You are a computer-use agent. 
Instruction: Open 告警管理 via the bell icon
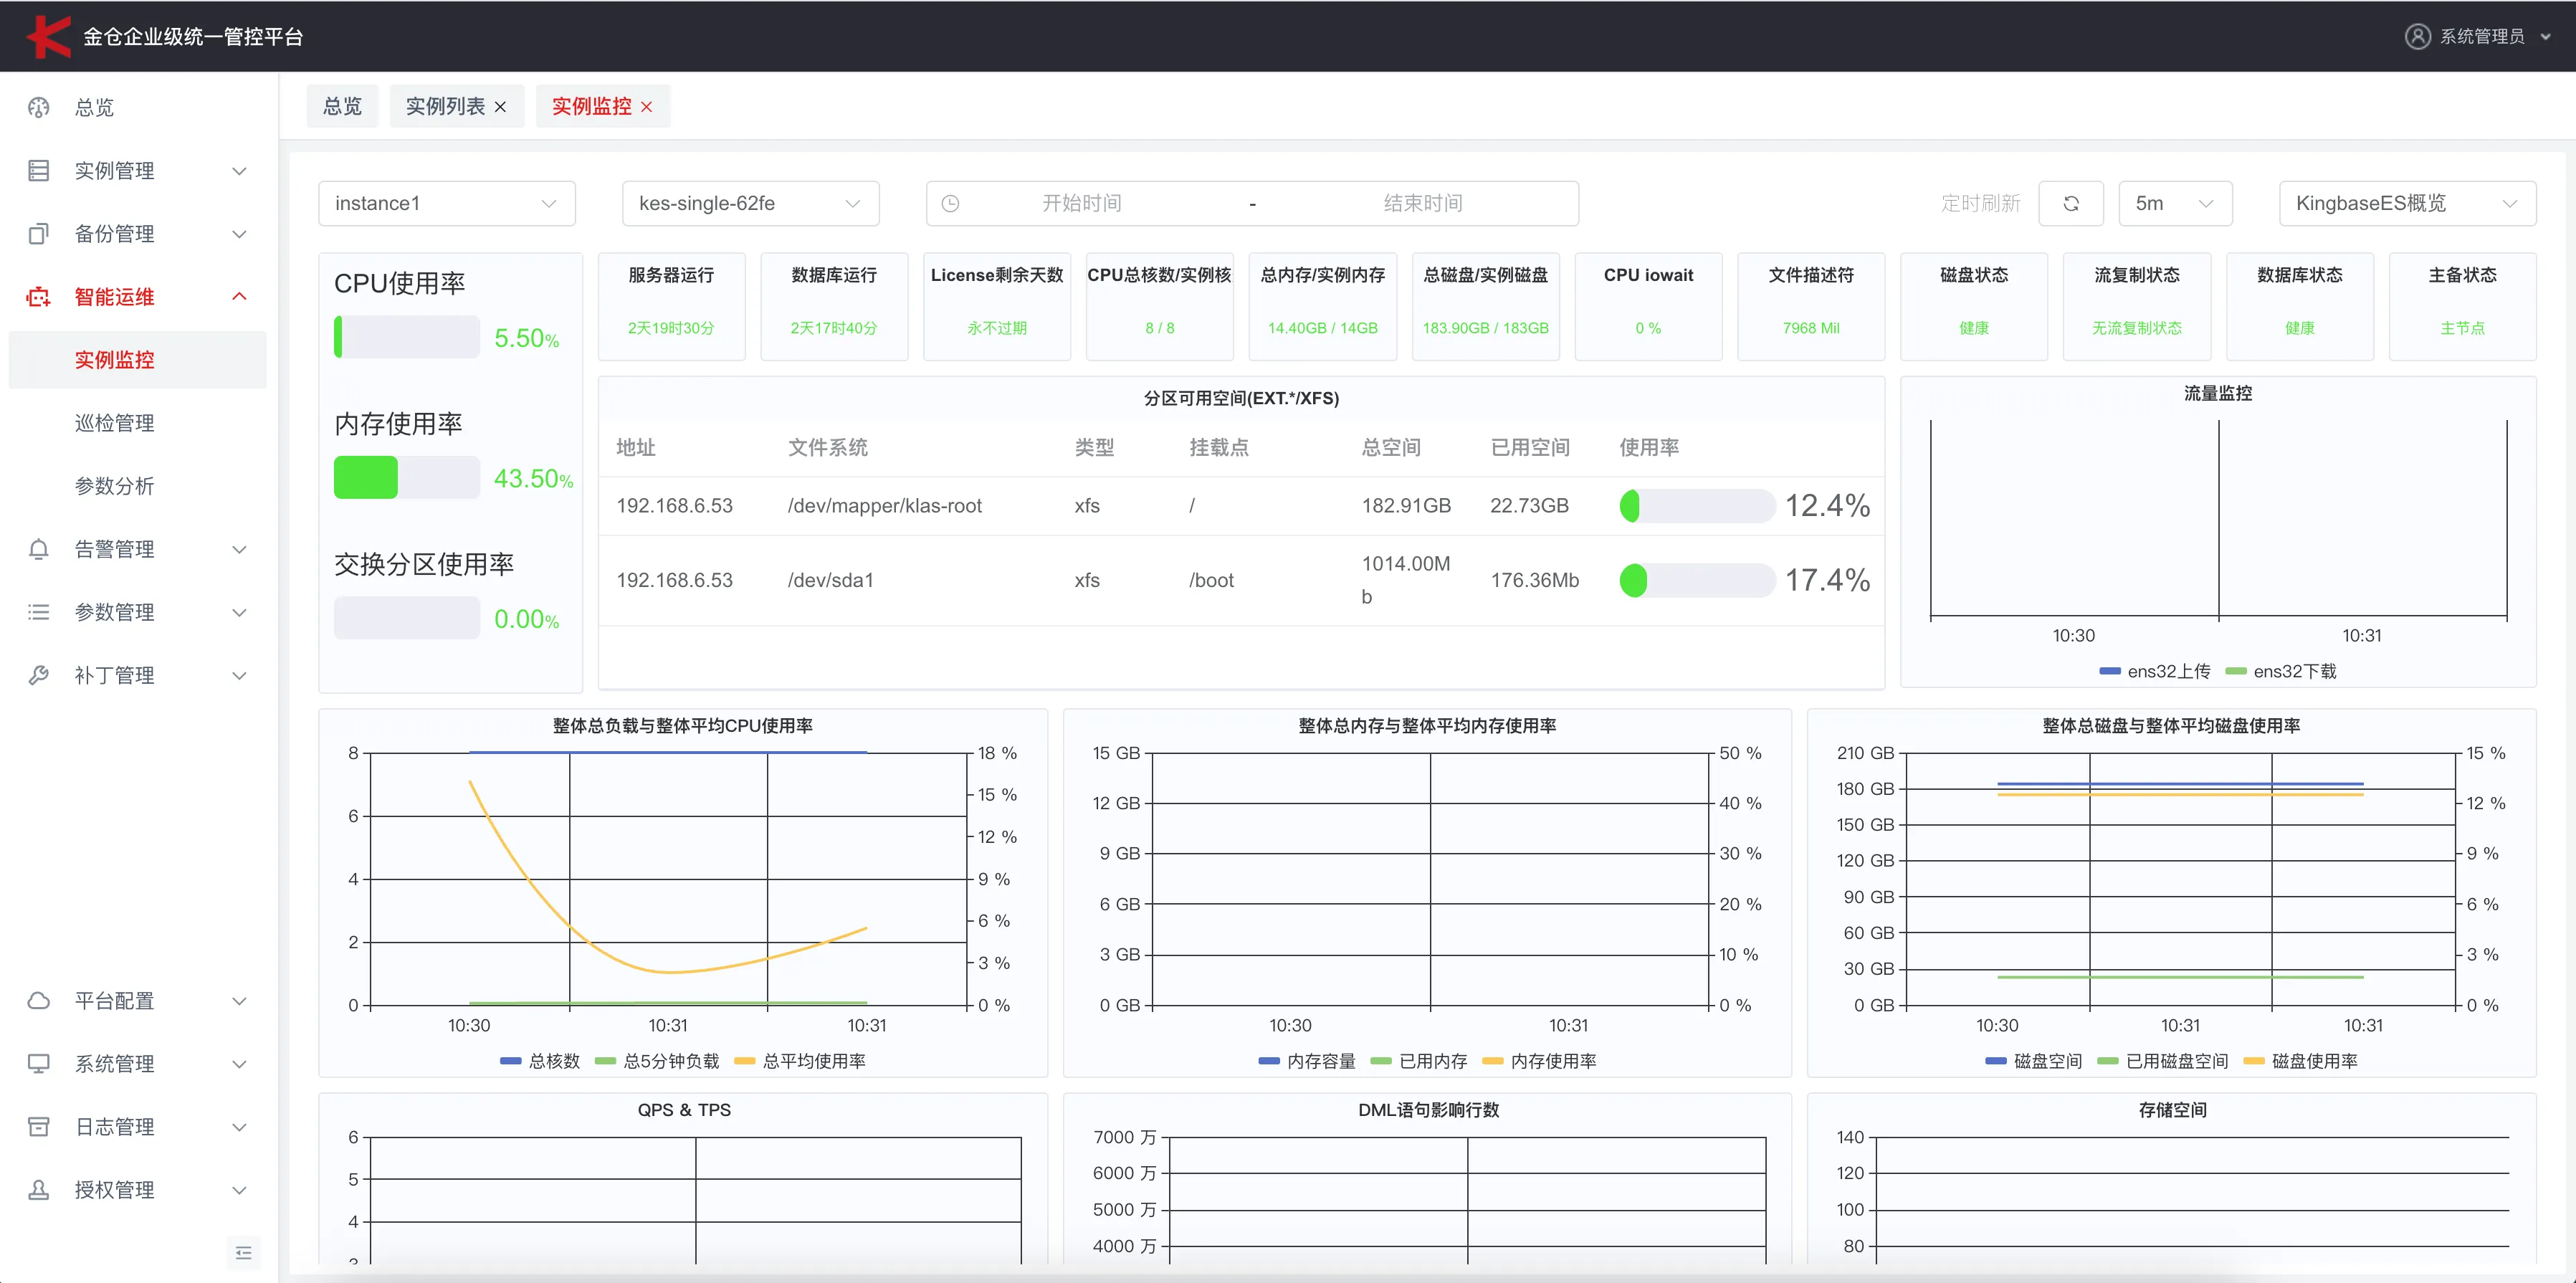tap(39, 548)
